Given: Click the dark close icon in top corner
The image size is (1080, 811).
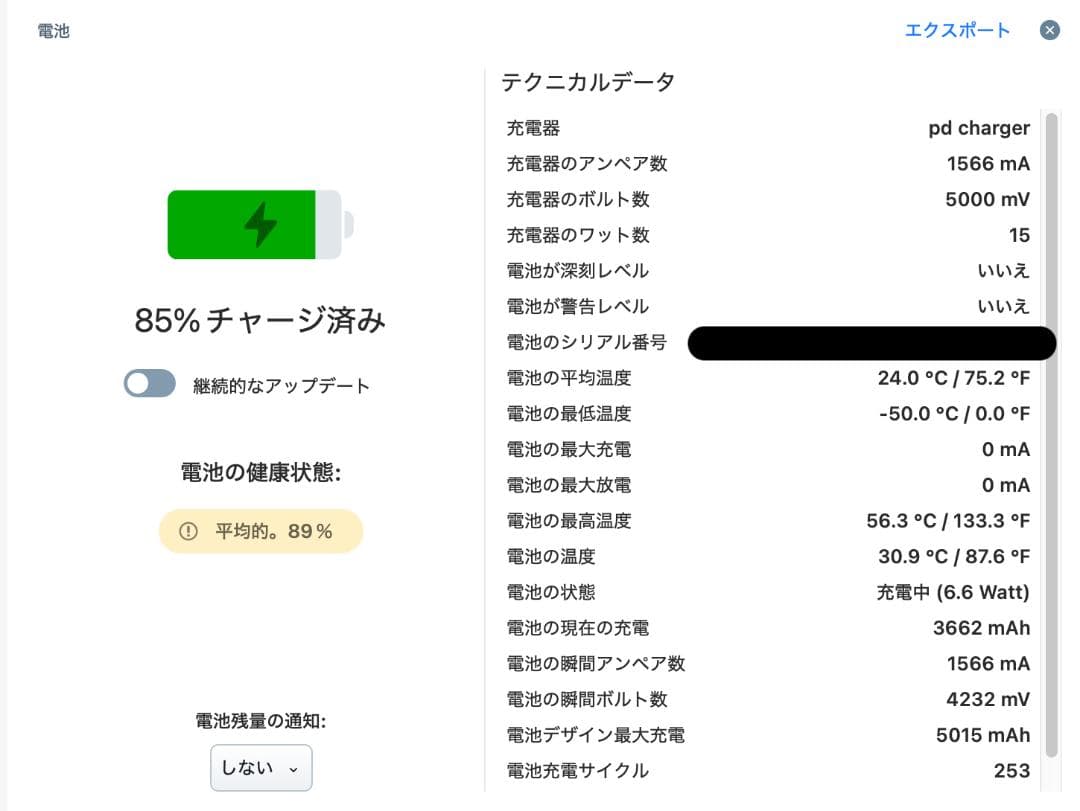Looking at the screenshot, I should pos(1049,29).
